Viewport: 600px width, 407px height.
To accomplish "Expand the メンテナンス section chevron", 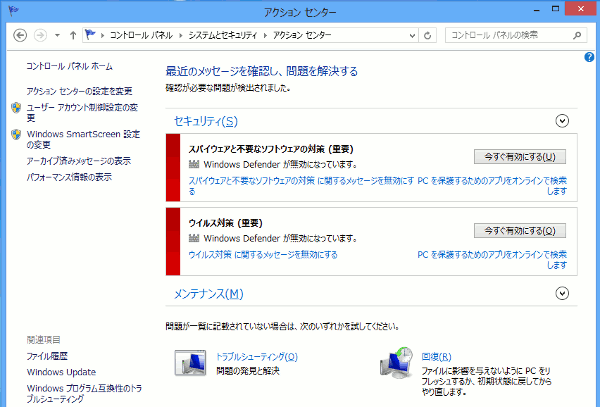I will [562, 294].
